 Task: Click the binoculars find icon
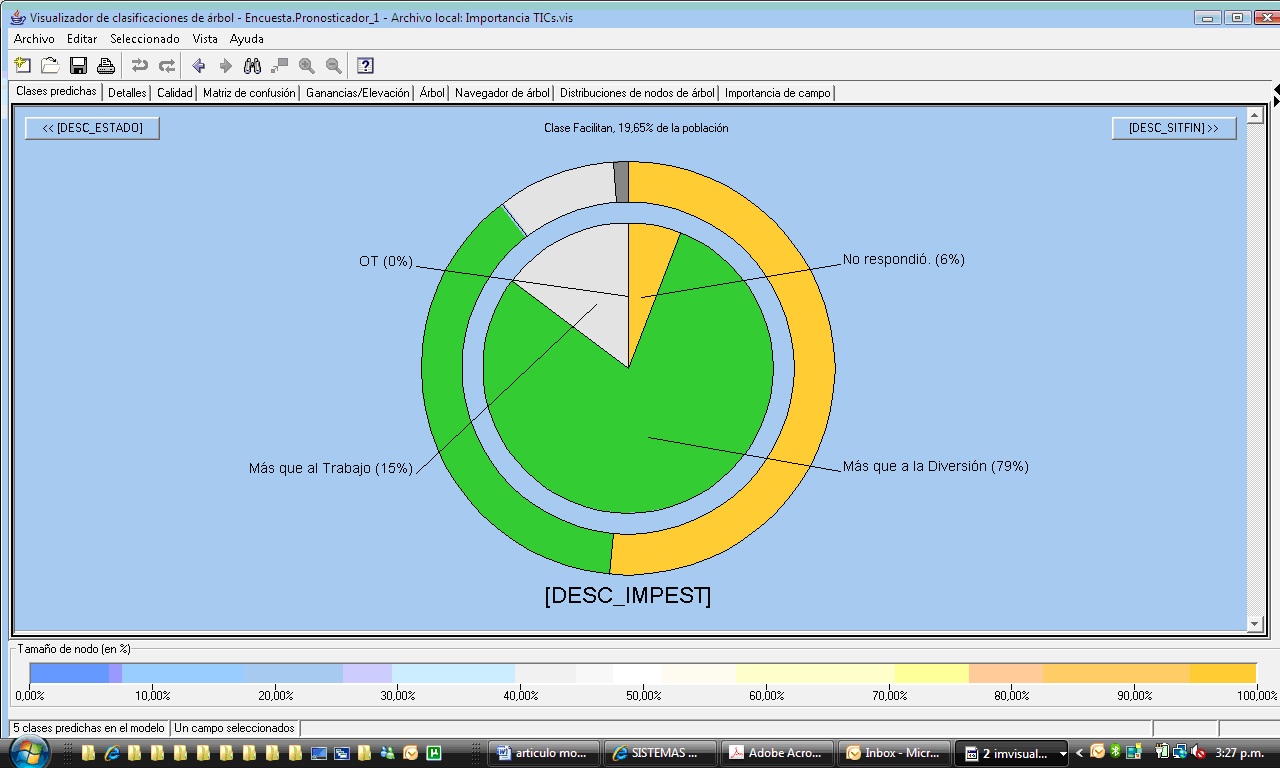coord(253,66)
